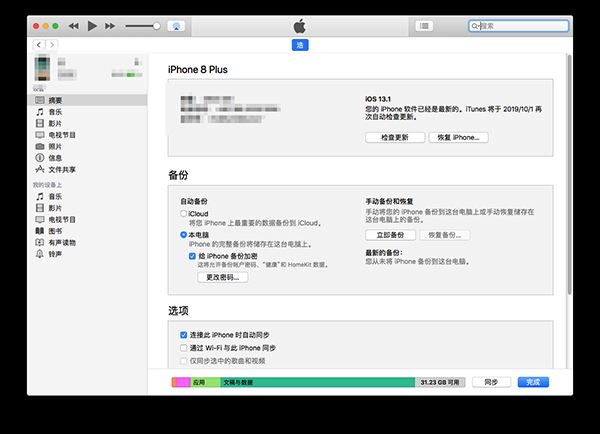The width and height of the screenshot is (600, 434).
Task: Open 文件共享 file sharing in the sidebar
Action: click(87, 169)
